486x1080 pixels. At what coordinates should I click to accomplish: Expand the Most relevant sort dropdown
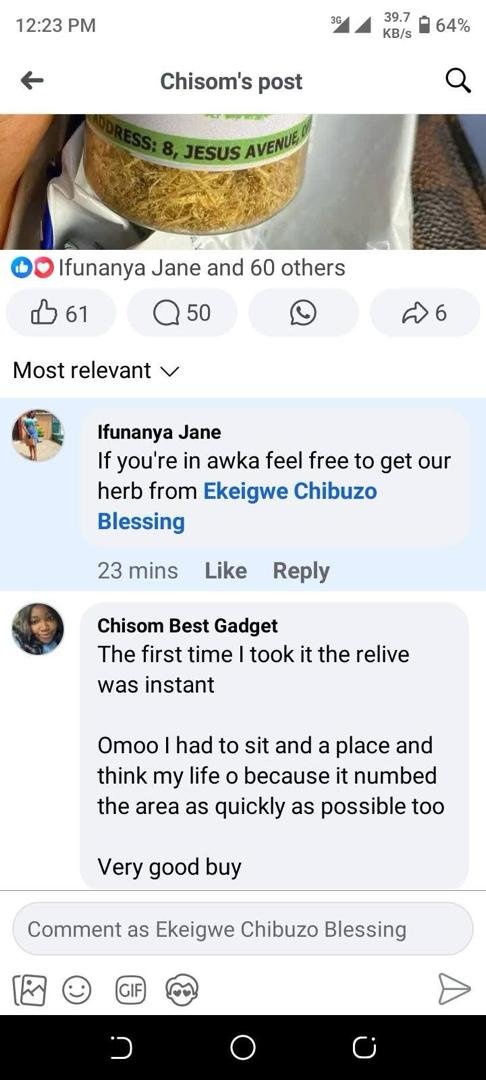[96, 371]
